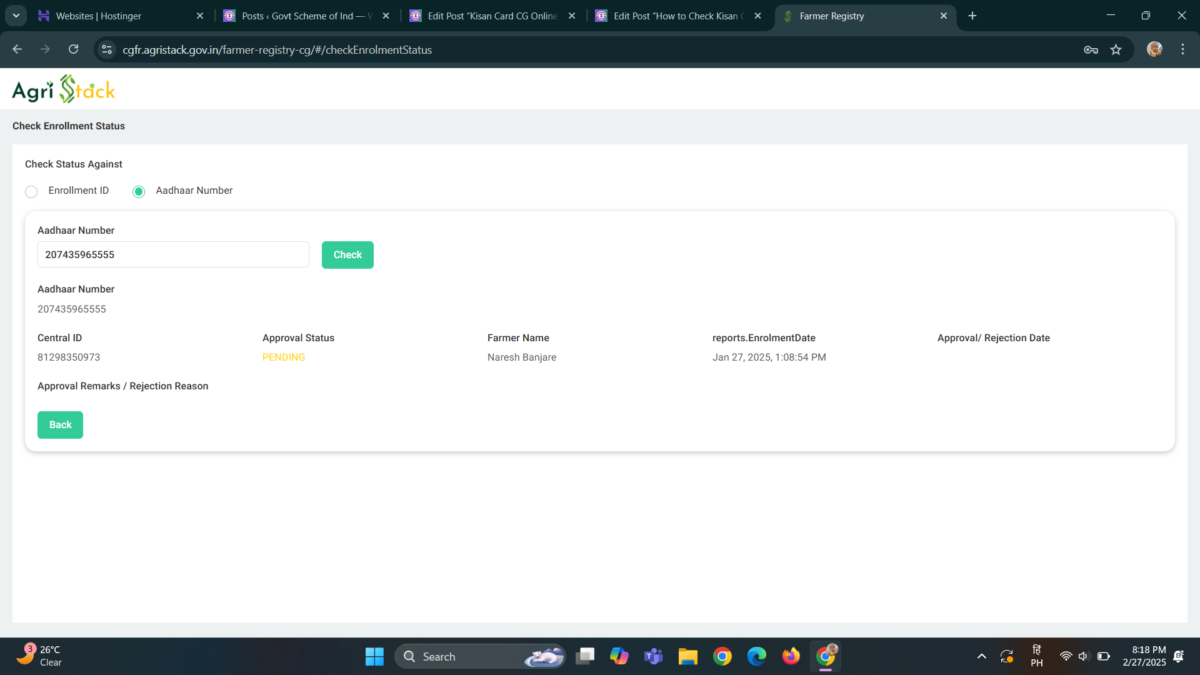Click Approval/ Rejection Date label

click(994, 338)
